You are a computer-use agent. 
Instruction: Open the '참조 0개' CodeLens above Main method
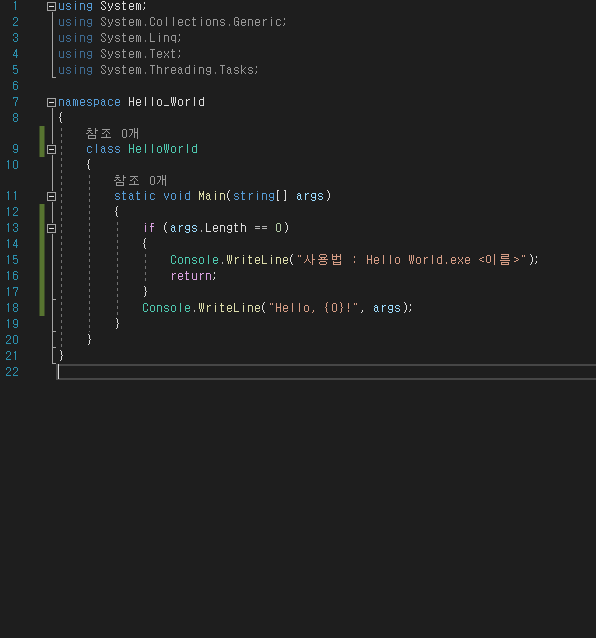(x=140, y=180)
